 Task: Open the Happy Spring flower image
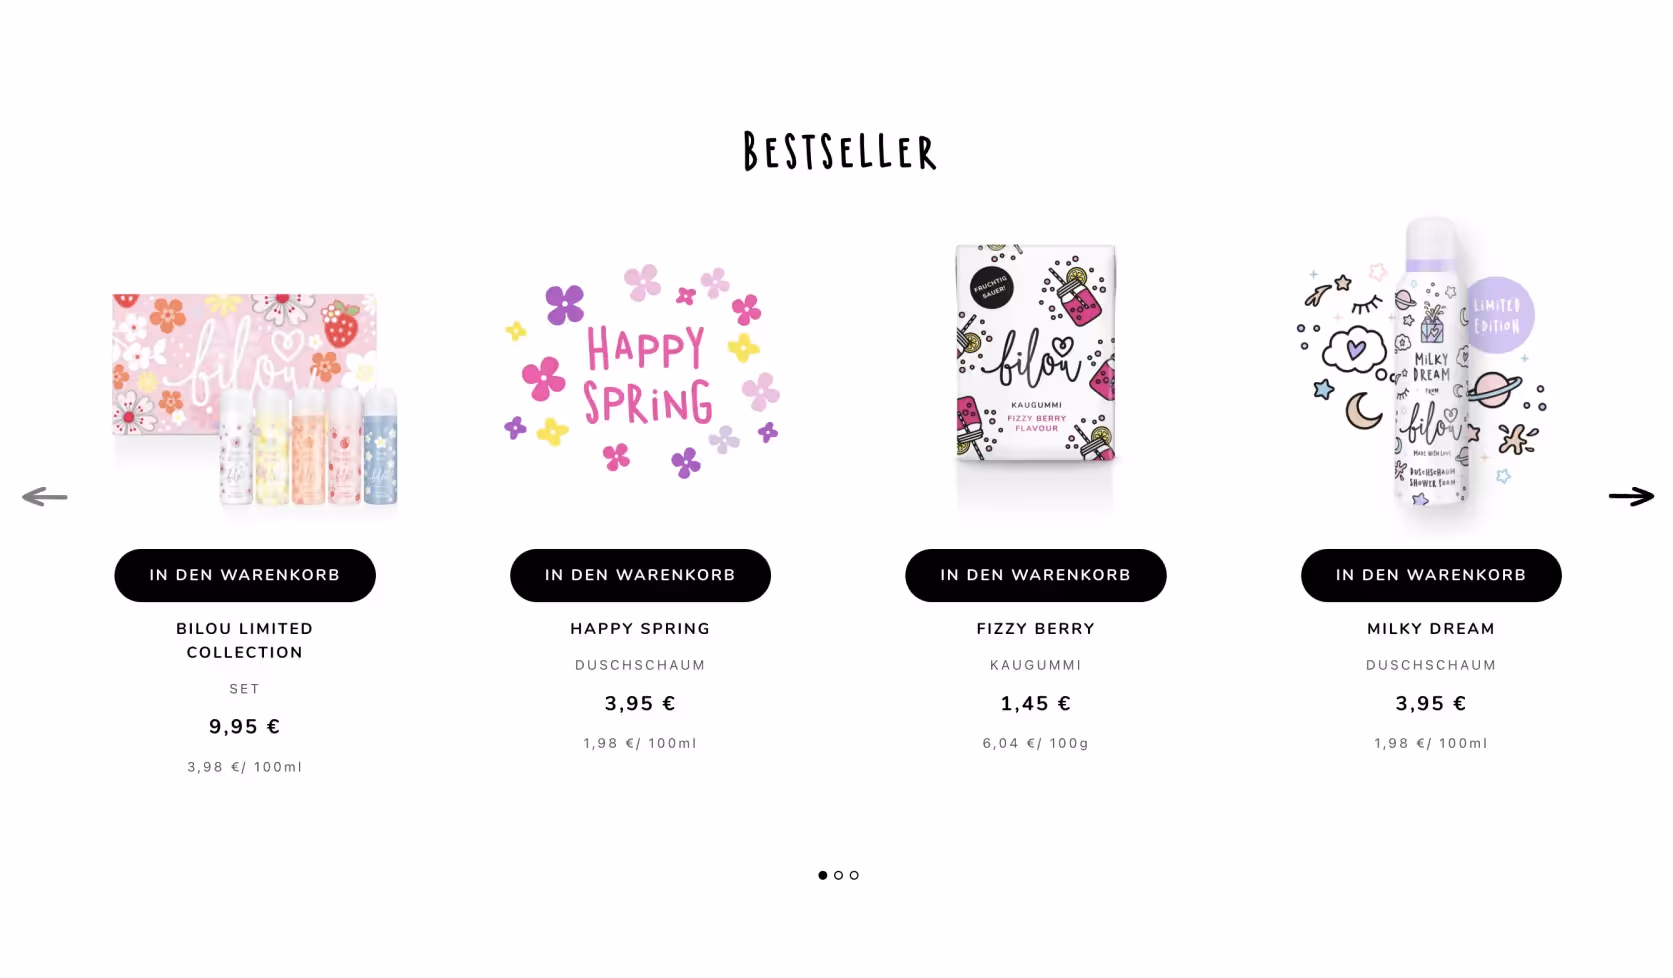coord(642,370)
